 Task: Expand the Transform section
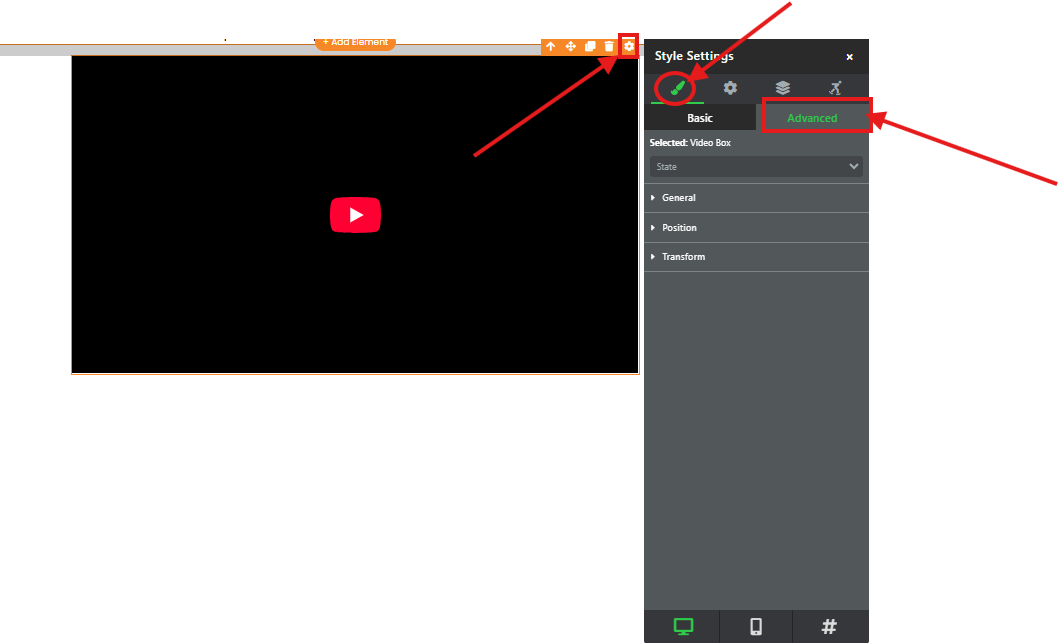click(756, 257)
